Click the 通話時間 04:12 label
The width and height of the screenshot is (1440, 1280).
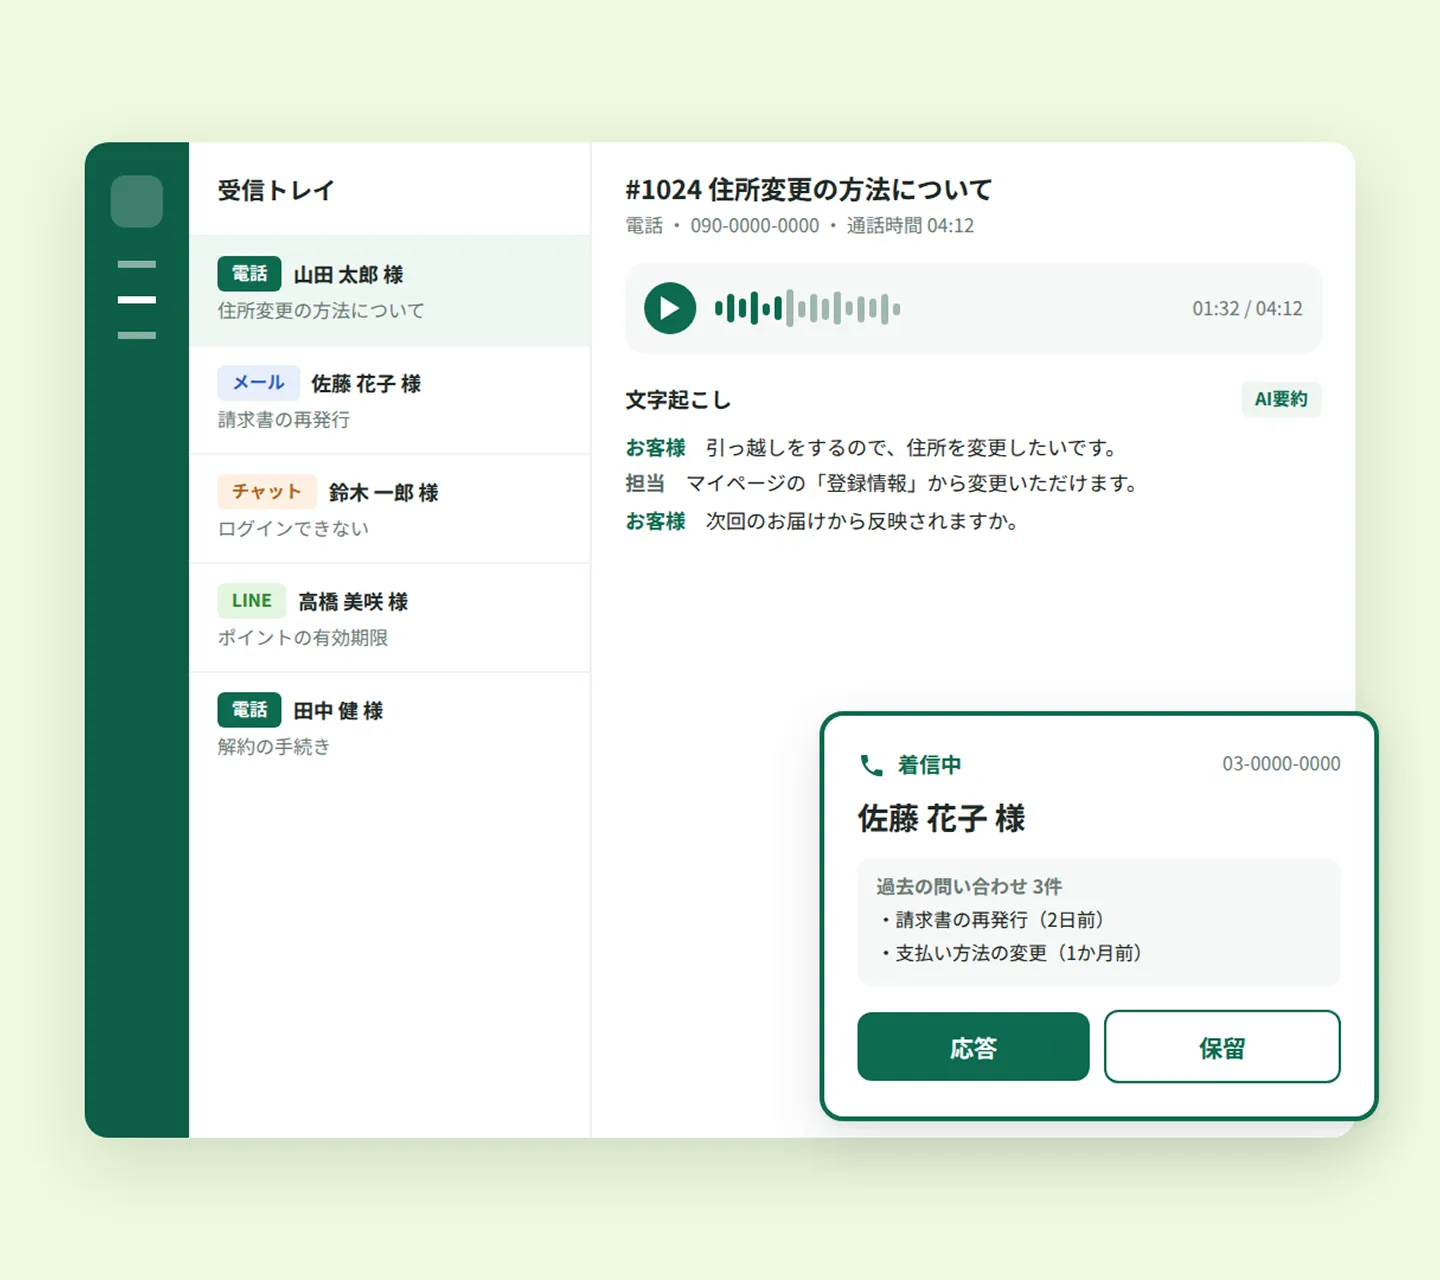(x=910, y=226)
